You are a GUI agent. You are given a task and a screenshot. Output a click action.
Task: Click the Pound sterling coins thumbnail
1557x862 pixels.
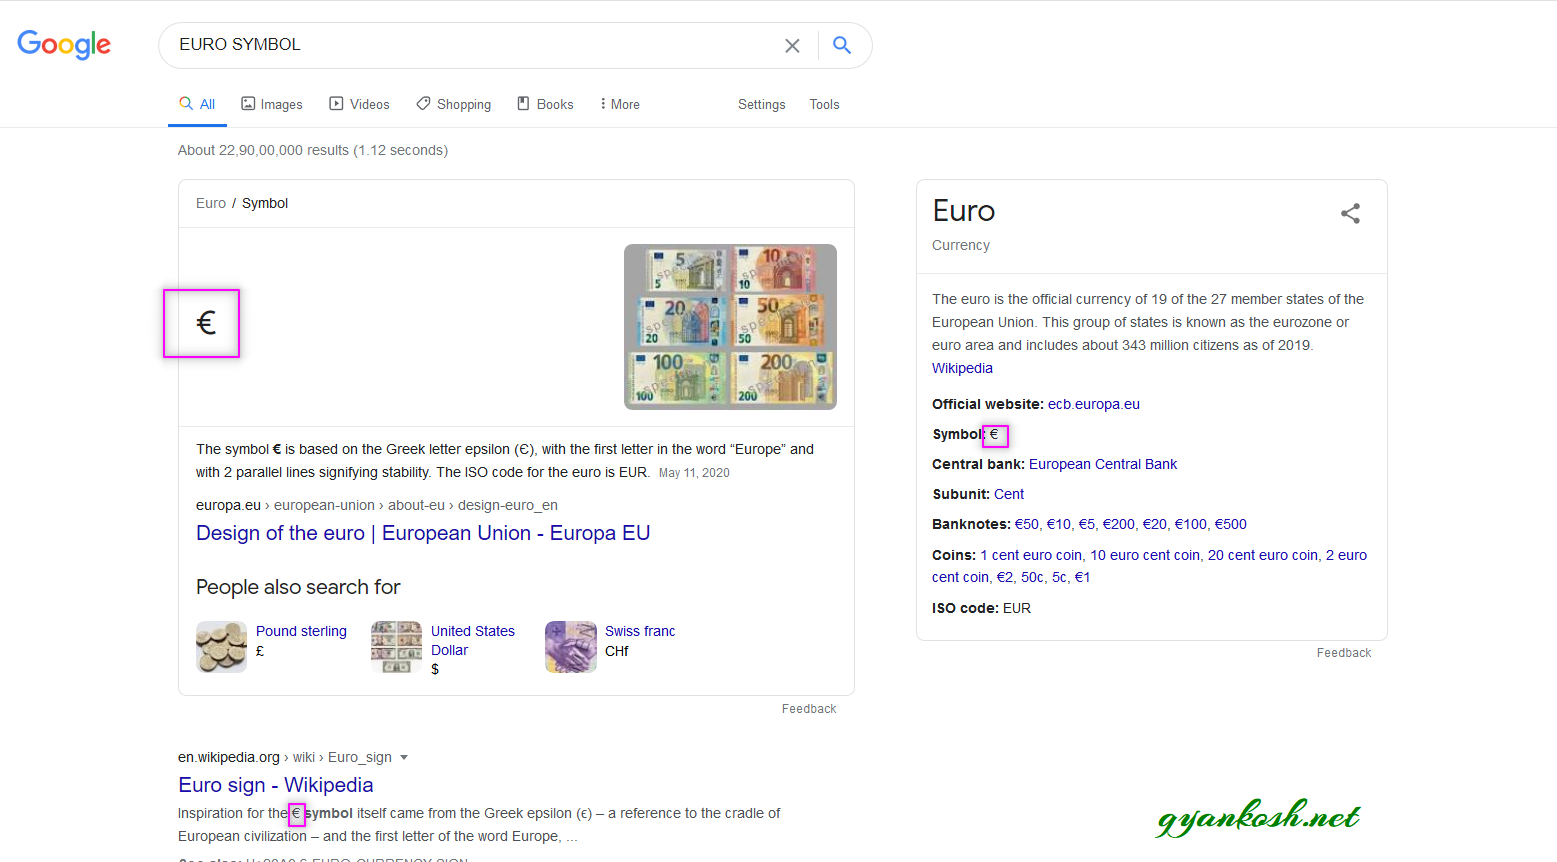pos(221,647)
